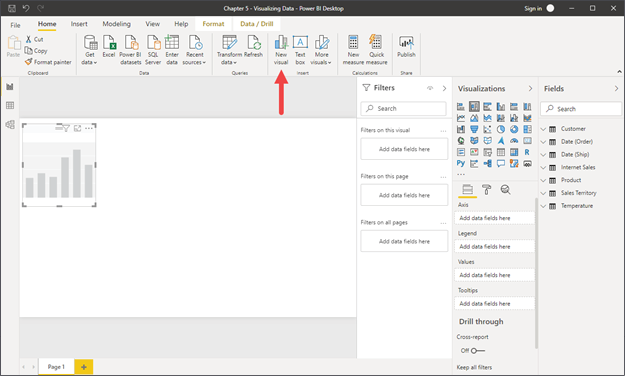Expand the Temperature table in Fields
This screenshot has width=625, height=376.
point(543,206)
